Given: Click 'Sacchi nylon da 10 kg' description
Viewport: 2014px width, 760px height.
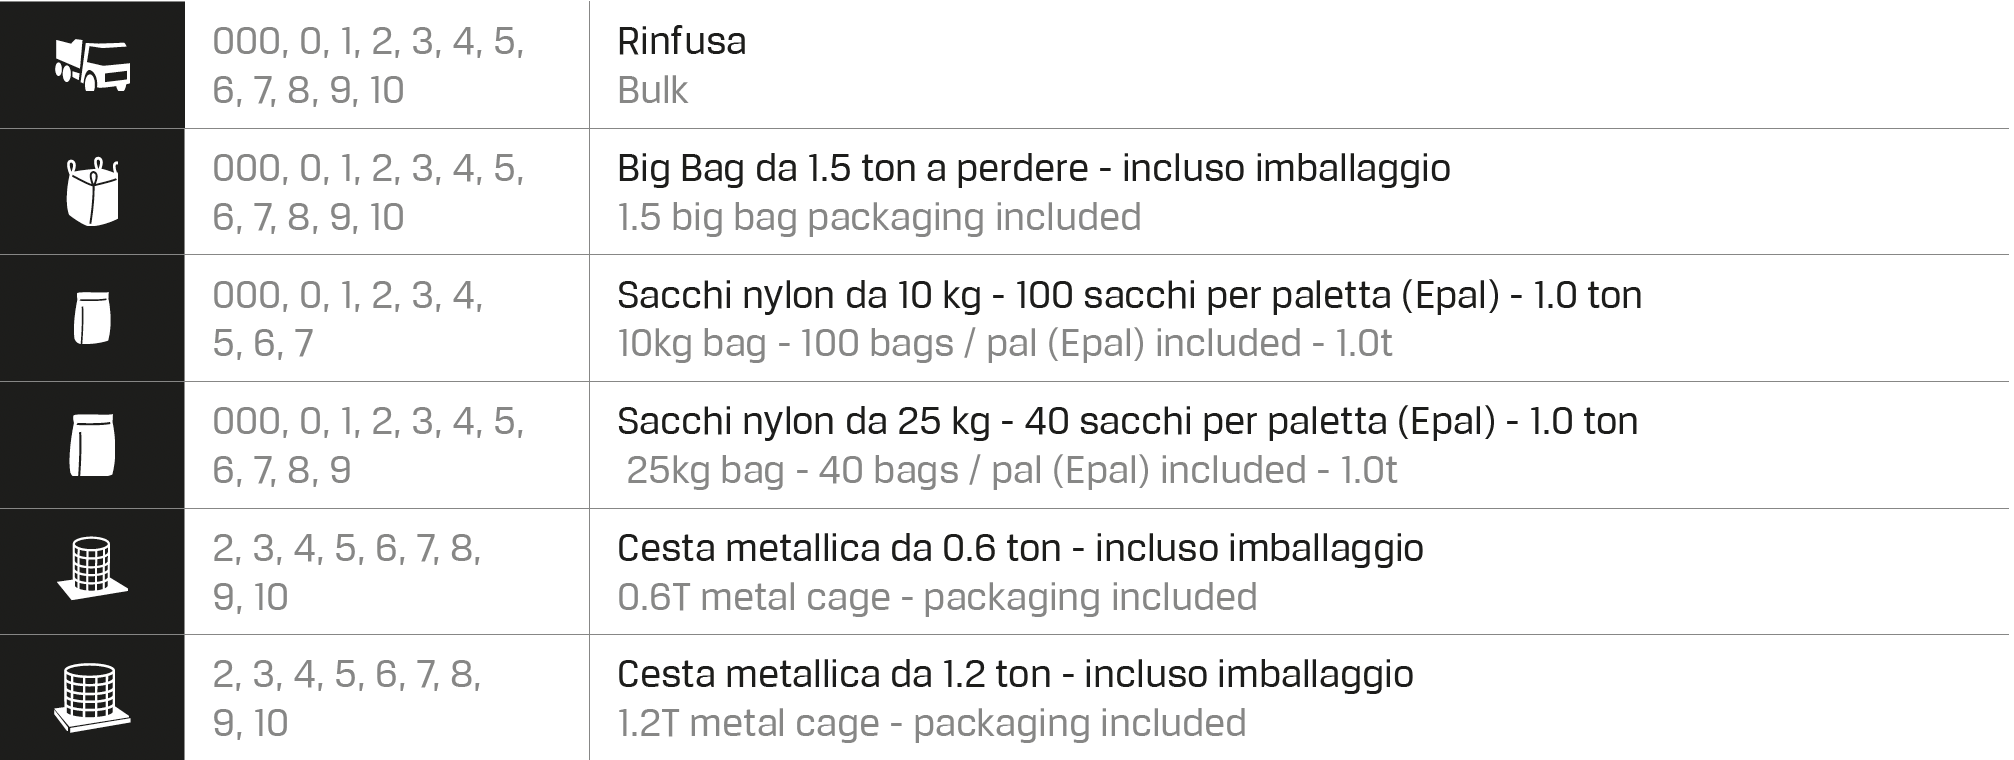Looking at the screenshot, I should click(1128, 295).
